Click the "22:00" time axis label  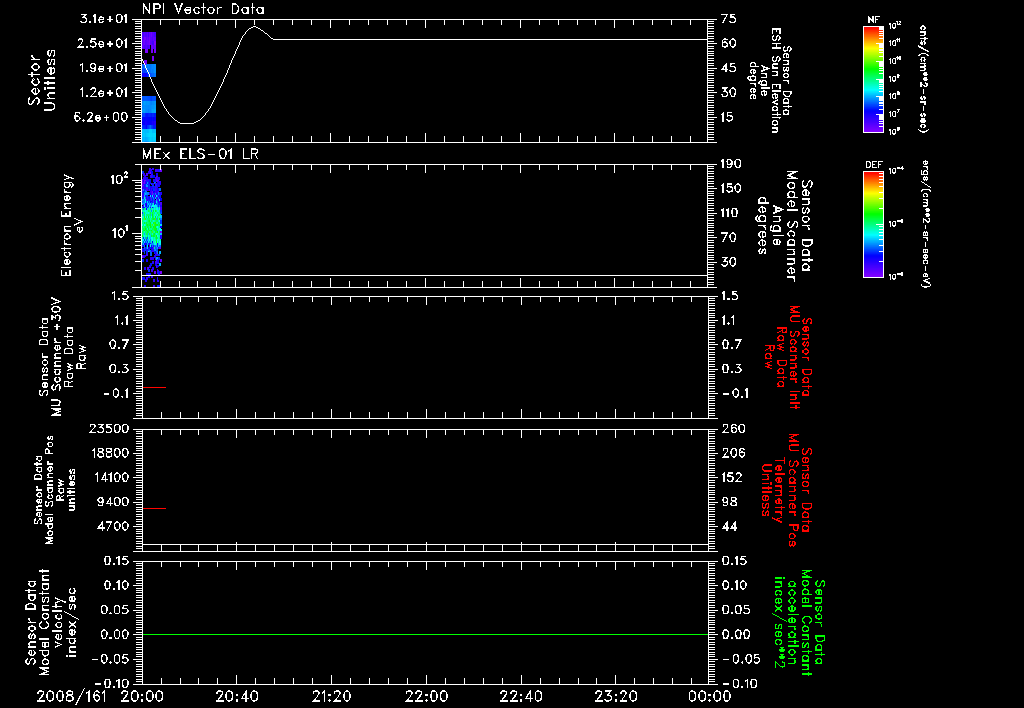pos(426,696)
